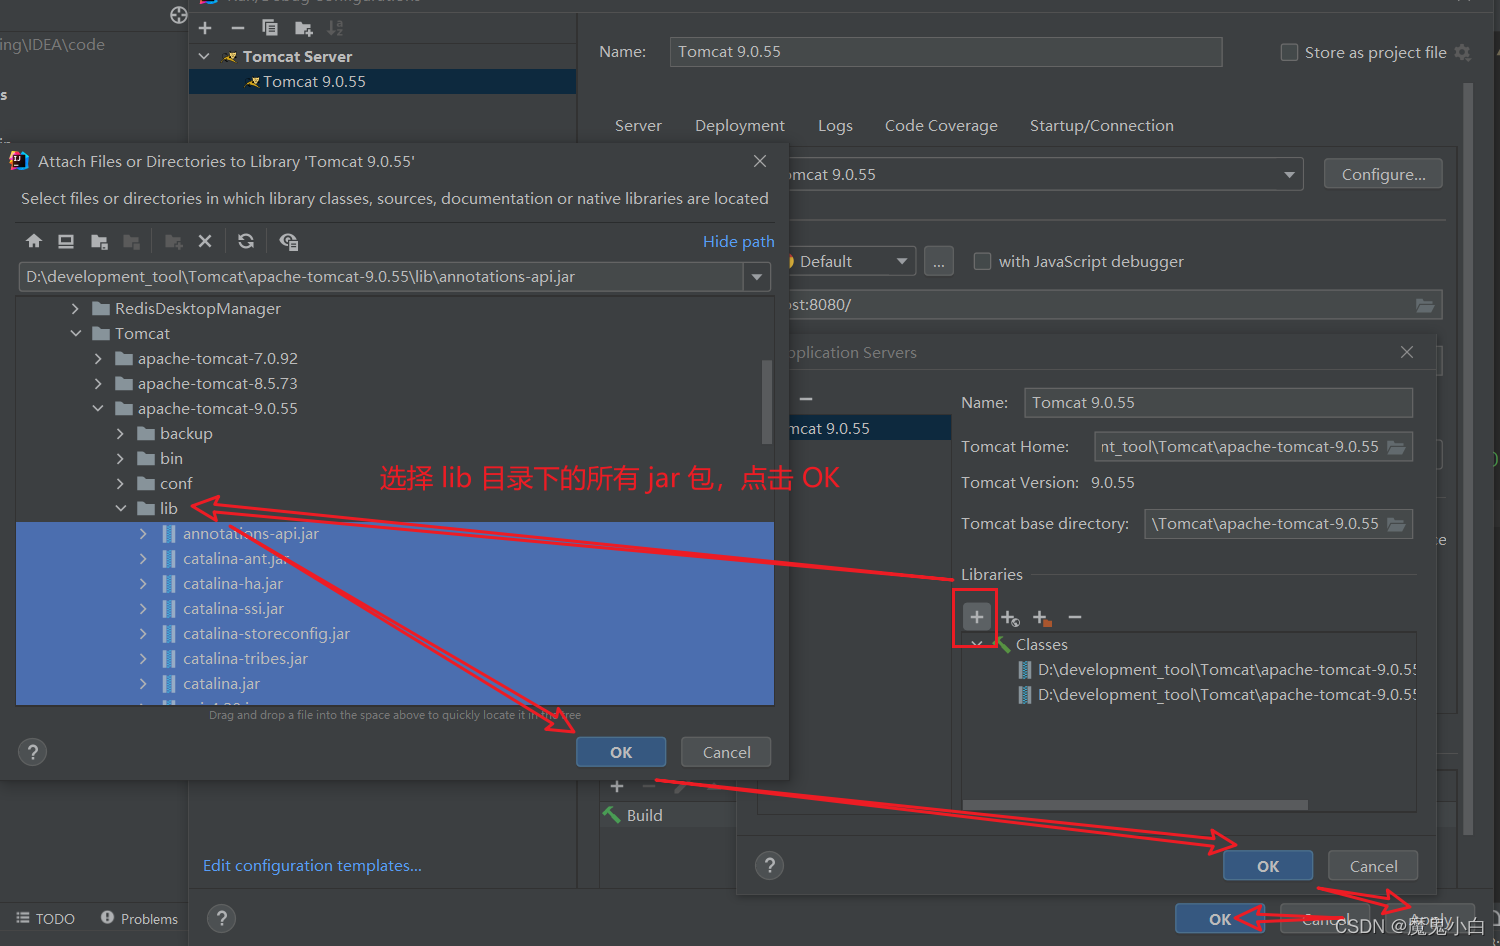The image size is (1500, 946).
Task: Open the Default browser dropdown
Action: (x=902, y=262)
